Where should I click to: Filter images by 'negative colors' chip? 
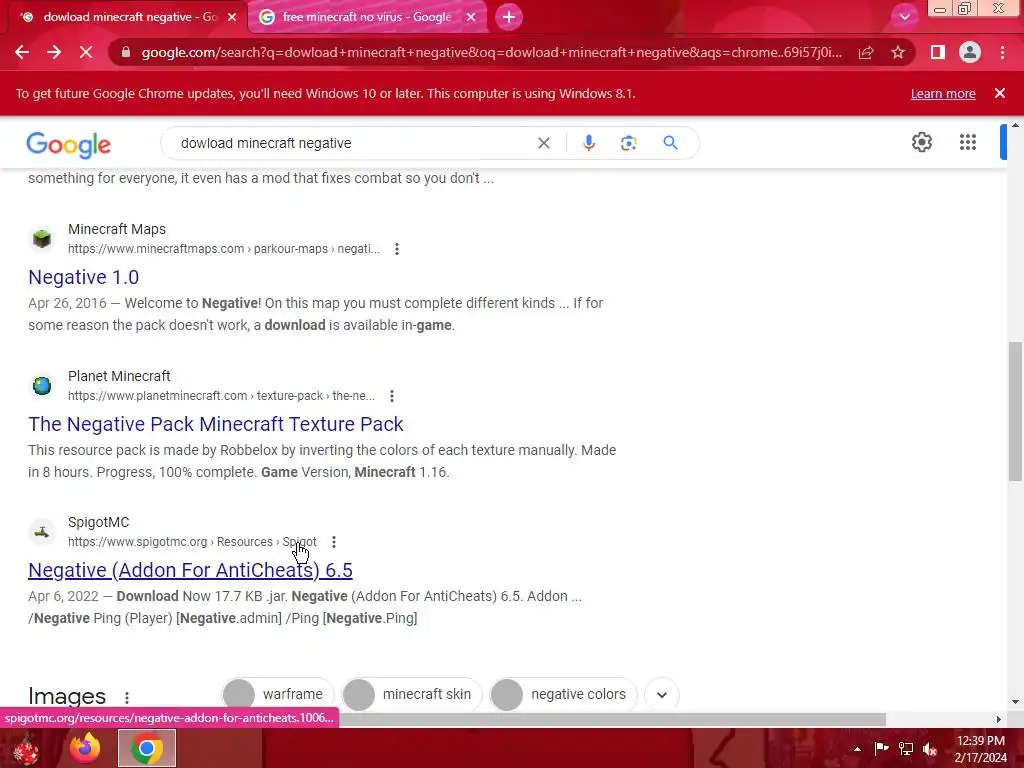coord(564,694)
